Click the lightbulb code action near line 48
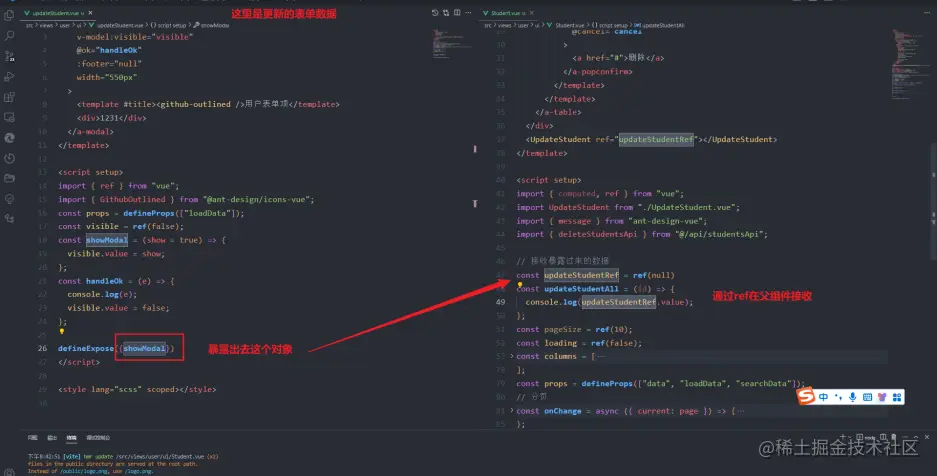Image resolution: width=937 pixels, height=476 pixels. point(520,285)
